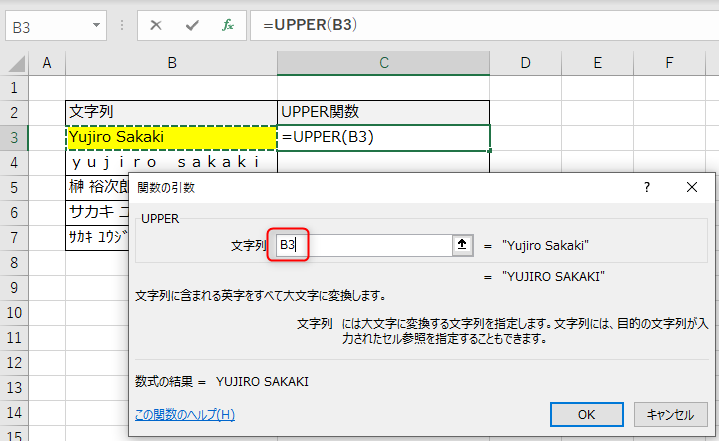Image resolution: width=719 pixels, height=441 pixels.
Task: Select the column C header
Action: click(x=384, y=63)
